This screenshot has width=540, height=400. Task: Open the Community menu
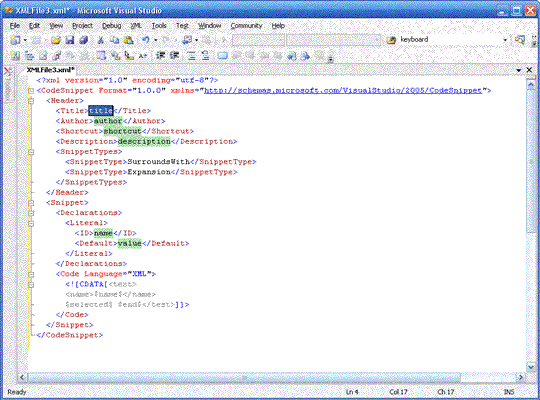[246, 26]
